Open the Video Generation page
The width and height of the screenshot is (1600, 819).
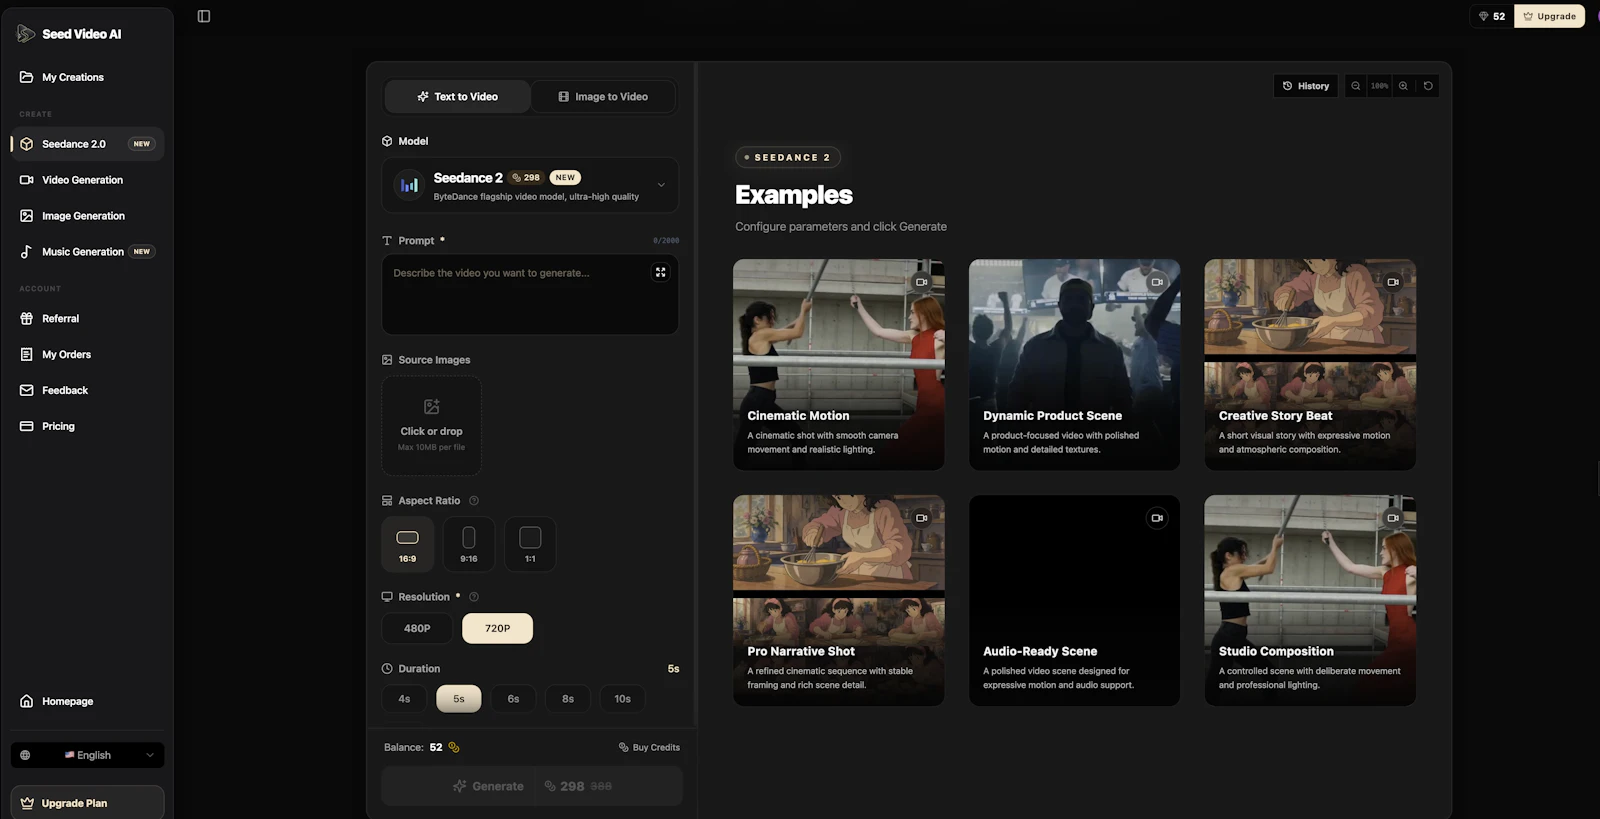[87, 180]
